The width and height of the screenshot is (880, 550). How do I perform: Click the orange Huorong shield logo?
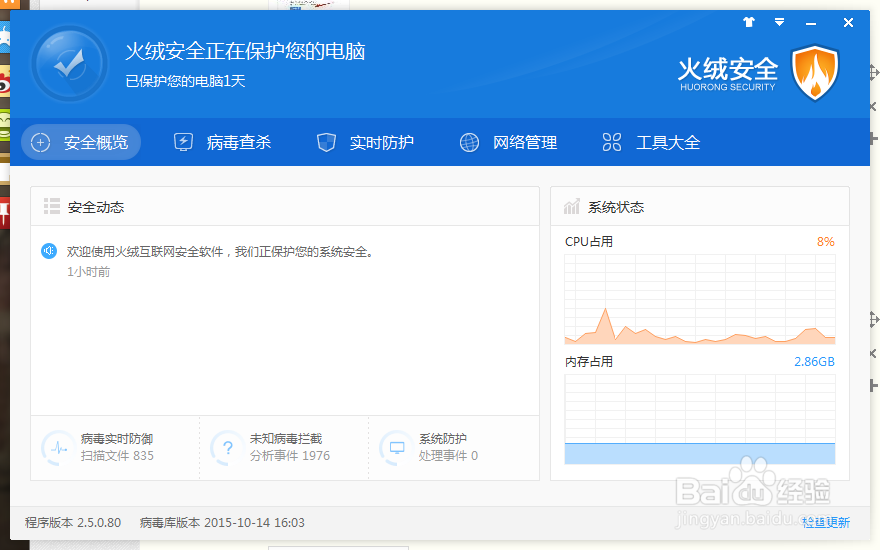pyautogui.click(x=814, y=73)
